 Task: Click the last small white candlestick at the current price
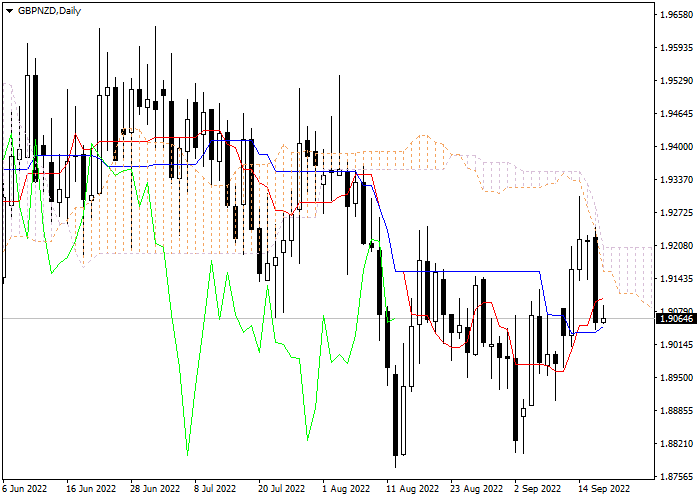tap(604, 320)
